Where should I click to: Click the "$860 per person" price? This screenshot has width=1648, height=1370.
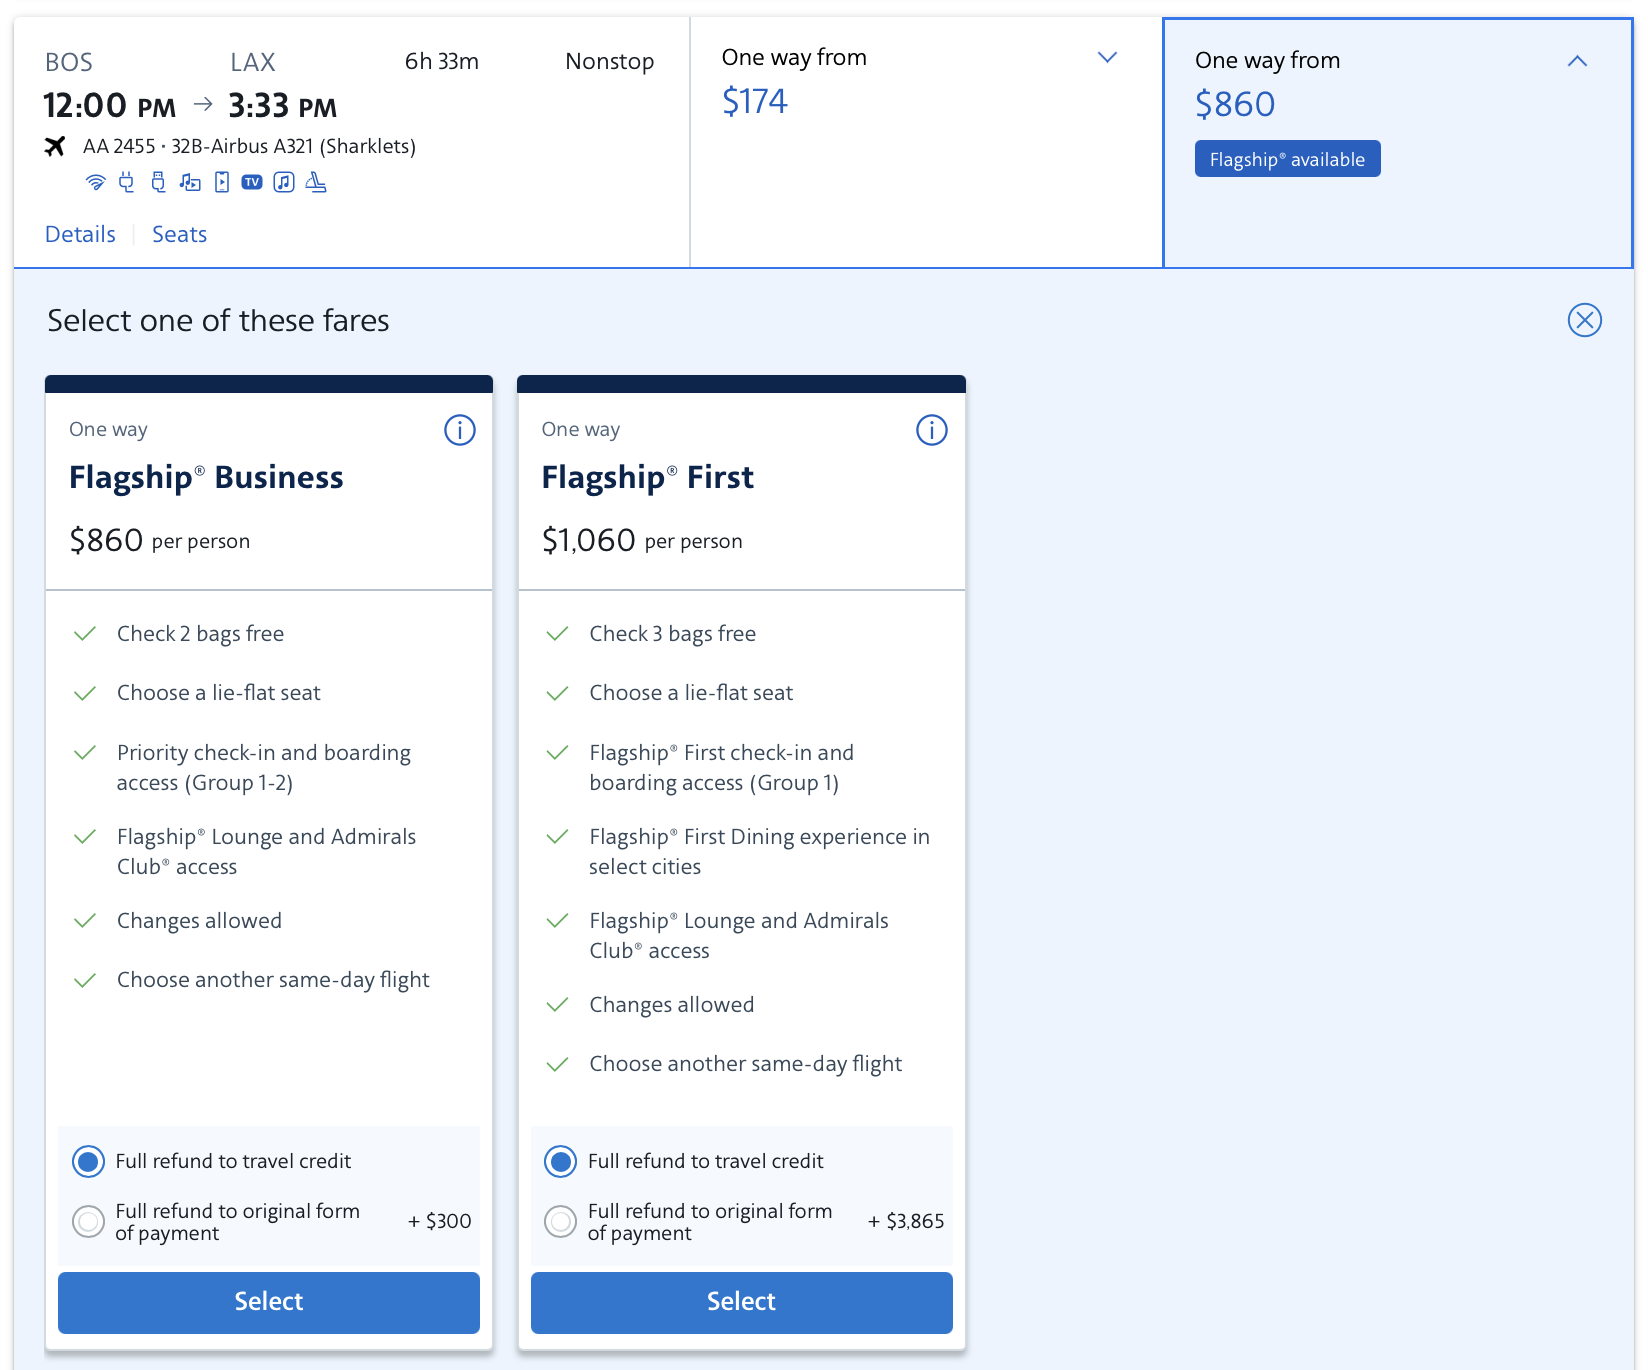click(x=160, y=540)
